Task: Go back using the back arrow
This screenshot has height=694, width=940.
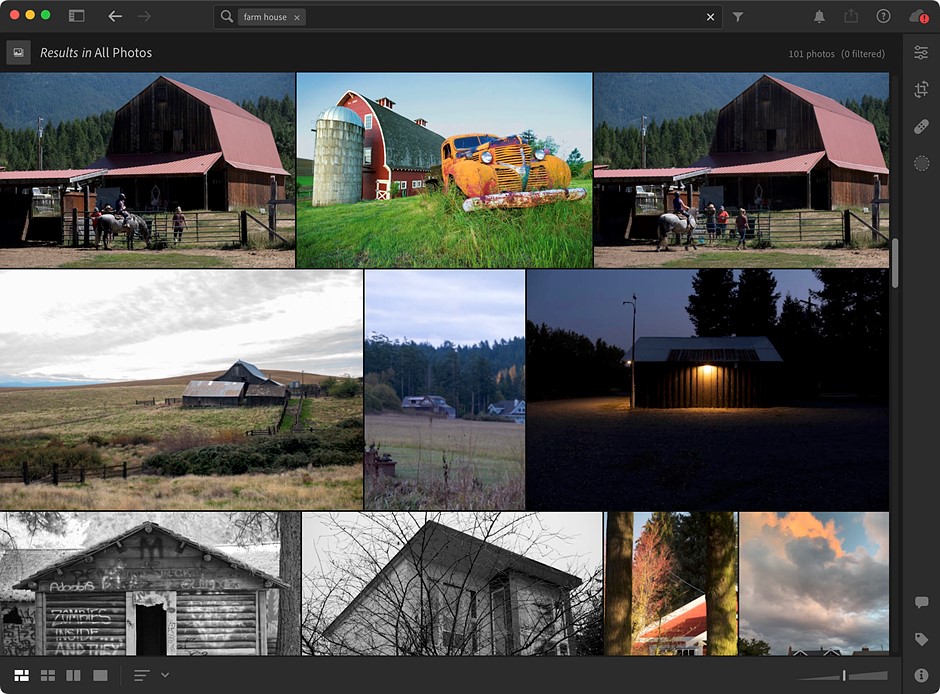Action: tap(115, 16)
